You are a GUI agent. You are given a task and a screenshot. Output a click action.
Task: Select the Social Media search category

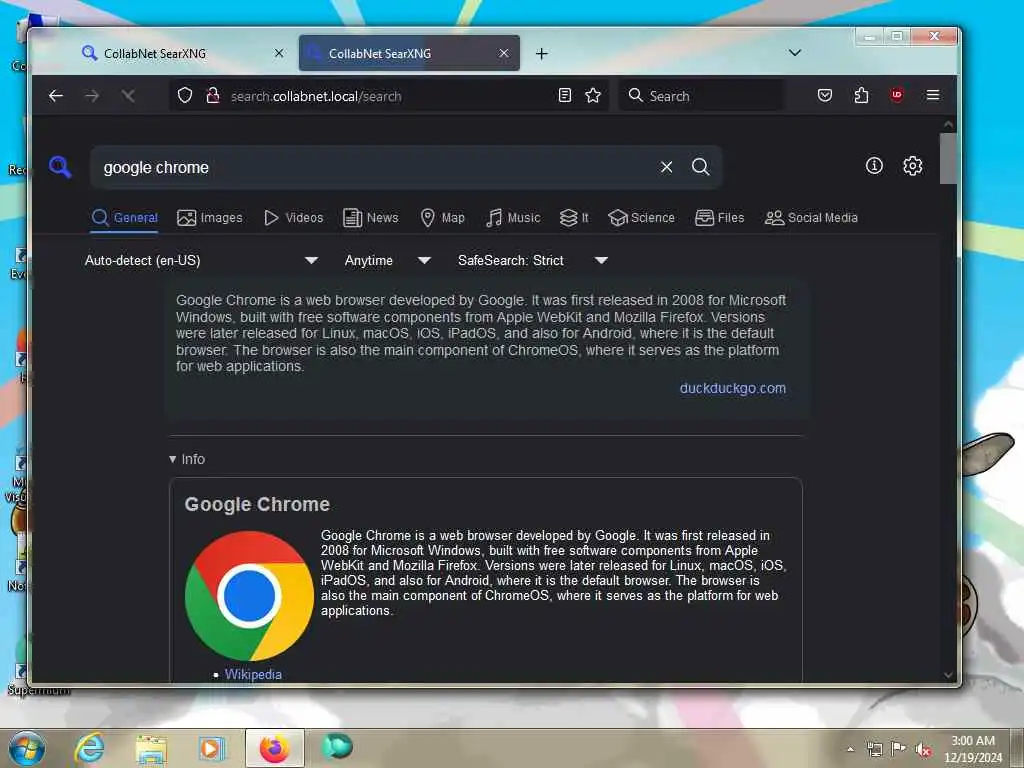811,217
